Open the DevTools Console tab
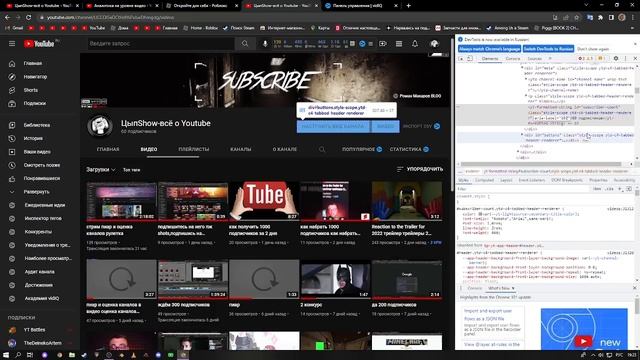This screenshot has width=640, height=360. tap(513, 58)
